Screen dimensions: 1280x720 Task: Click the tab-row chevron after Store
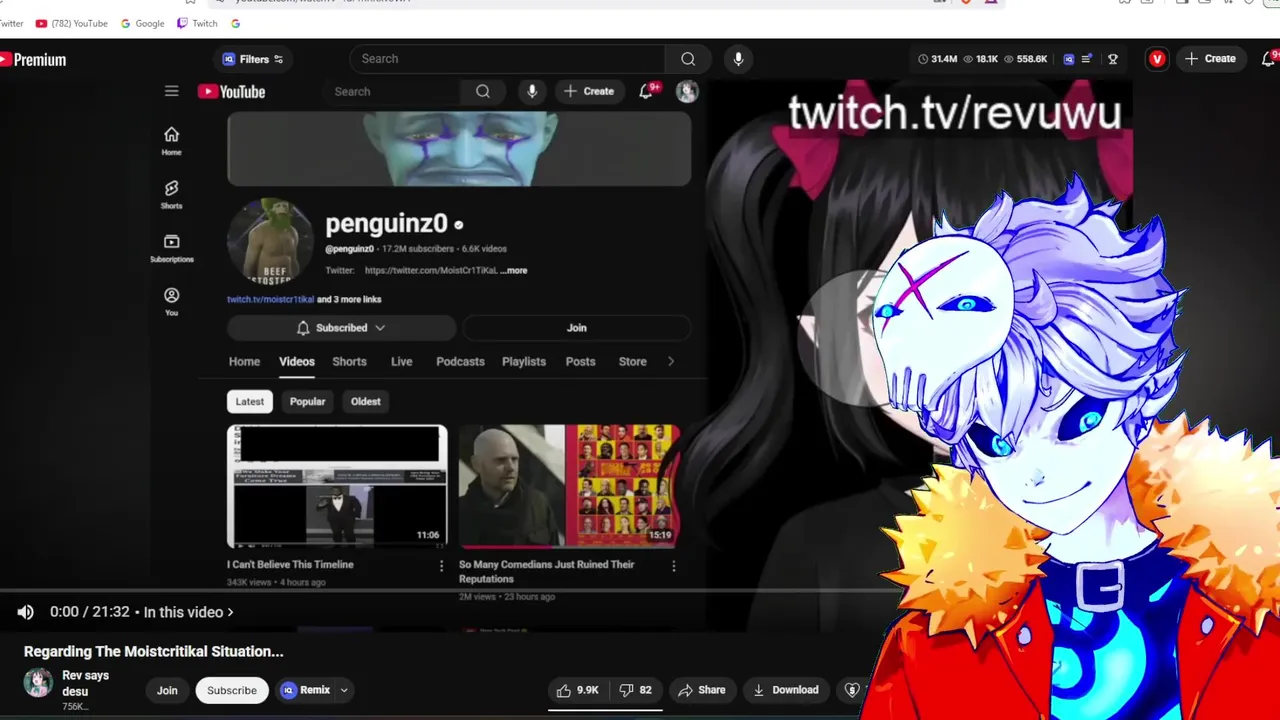pyautogui.click(x=671, y=361)
